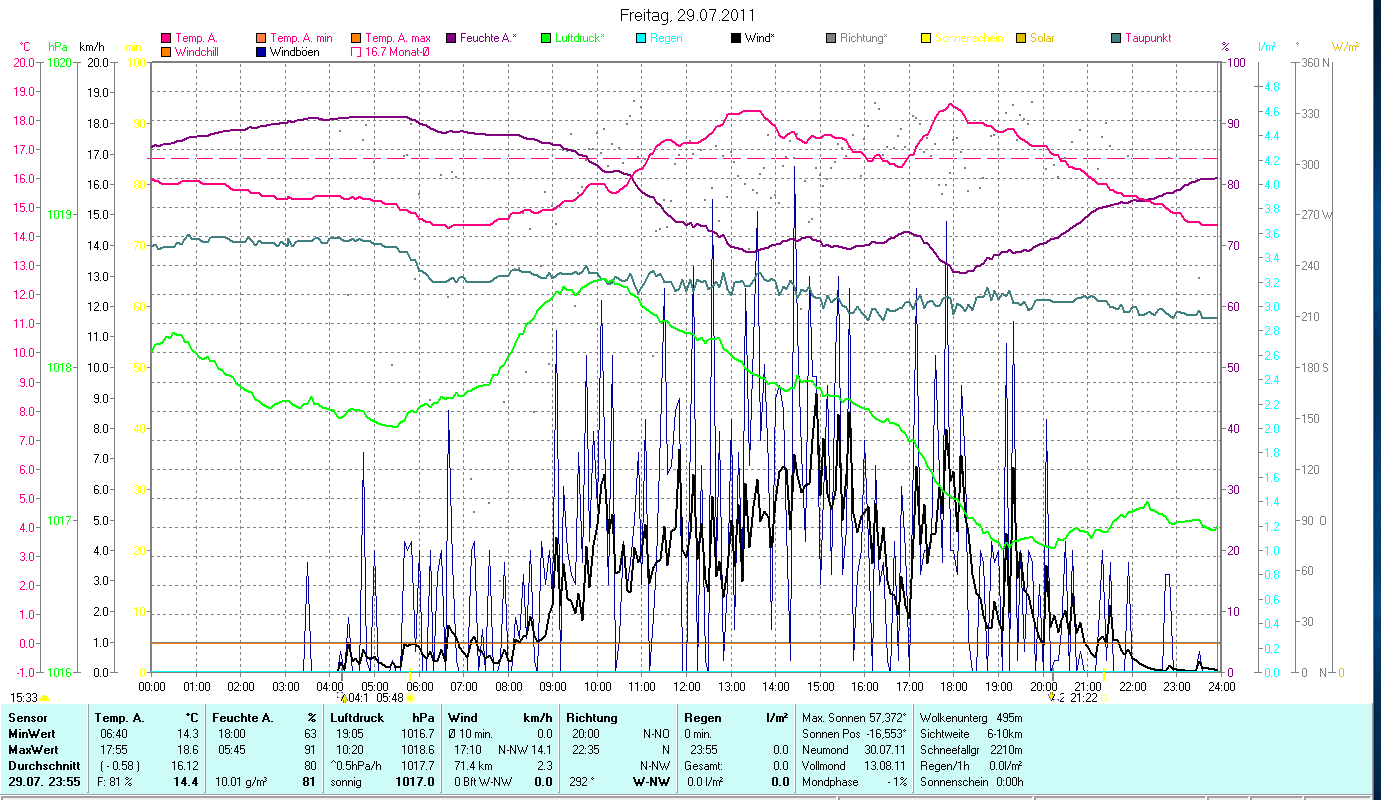
Task: Select the black Wind* legend square
Action: 736,39
